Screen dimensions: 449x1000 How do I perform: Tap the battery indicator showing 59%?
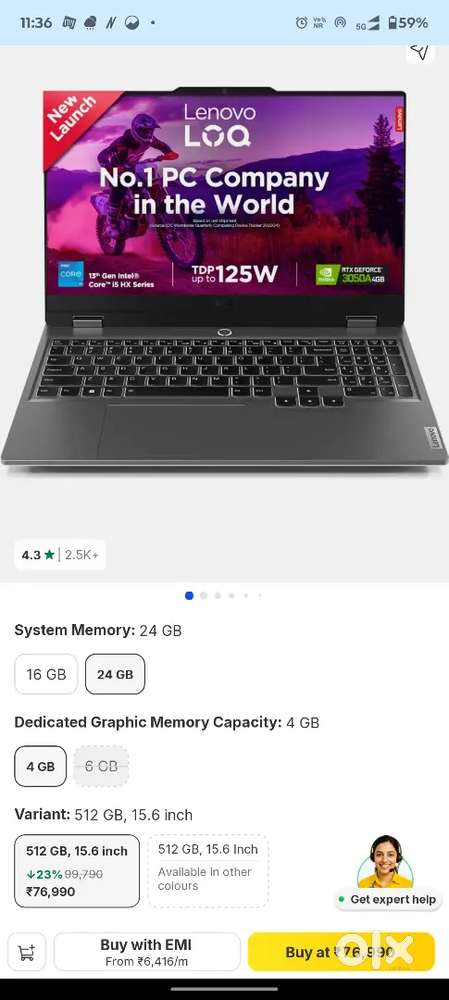(408, 23)
